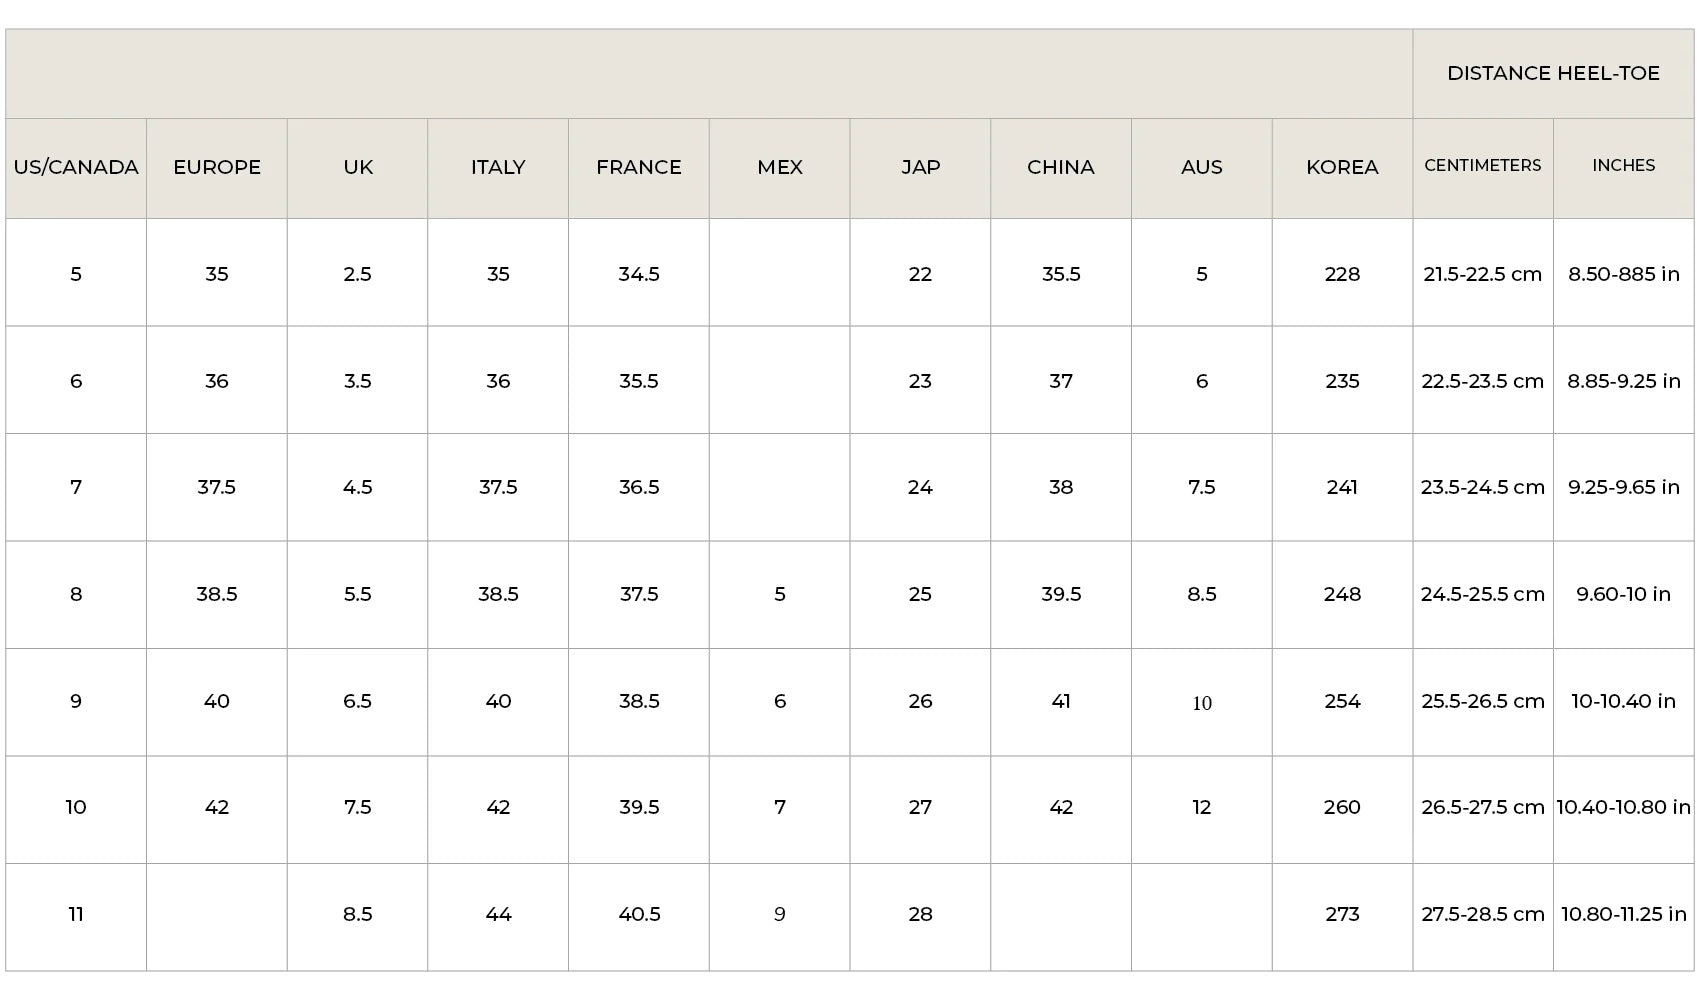1700x1000 pixels.
Task: Select the AUS column header
Action: (x=1202, y=167)
